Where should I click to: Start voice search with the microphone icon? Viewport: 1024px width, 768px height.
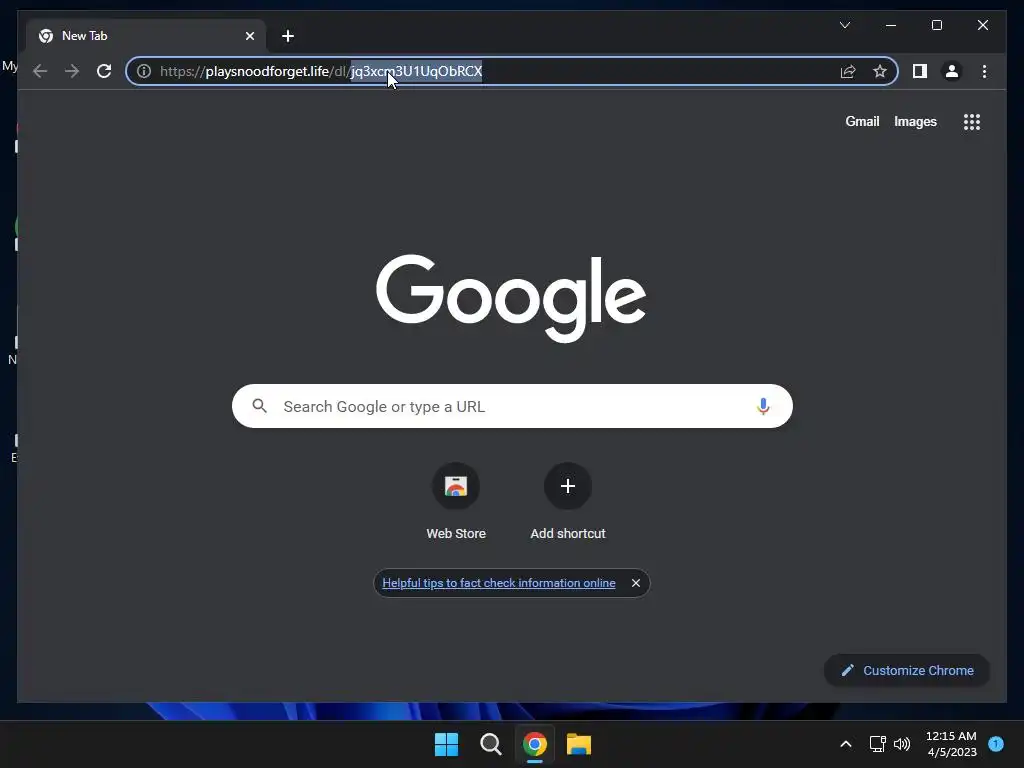pos(763,406)
